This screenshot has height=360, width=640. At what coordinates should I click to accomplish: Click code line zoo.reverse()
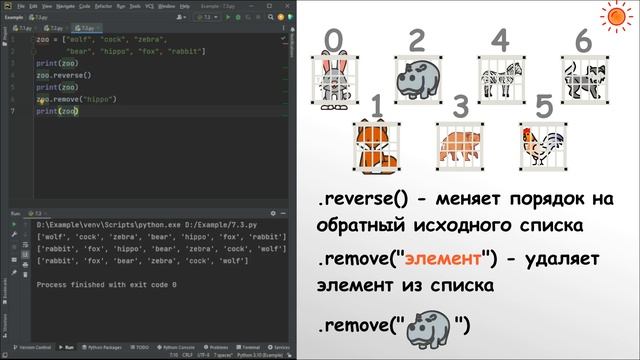pos(64,76)
